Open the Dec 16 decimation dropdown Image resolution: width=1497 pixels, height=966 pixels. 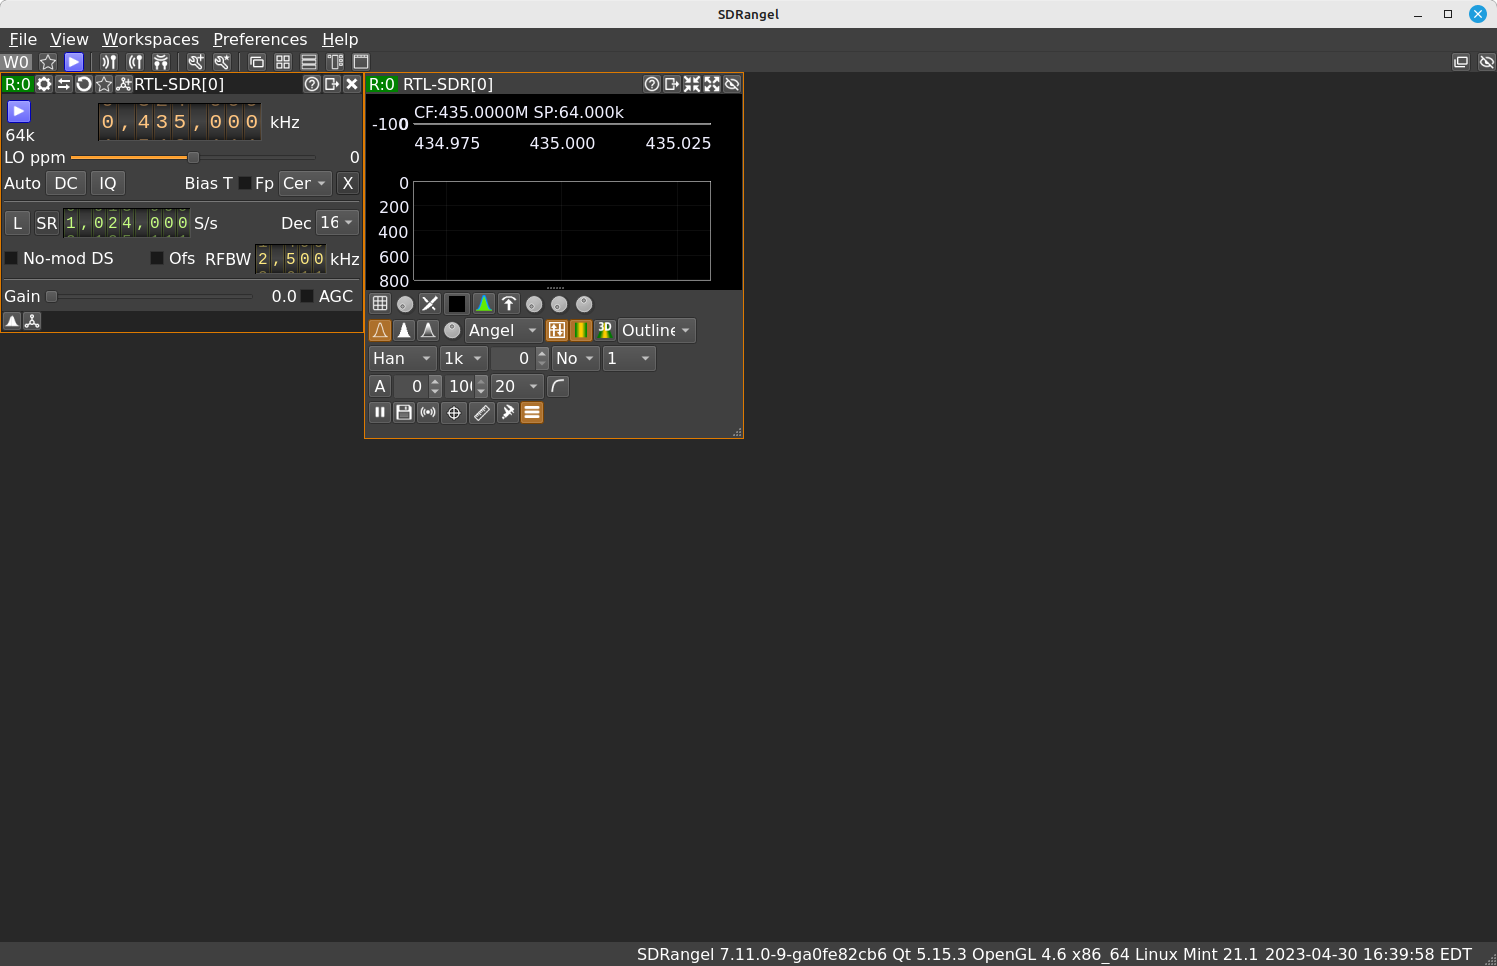337,222
